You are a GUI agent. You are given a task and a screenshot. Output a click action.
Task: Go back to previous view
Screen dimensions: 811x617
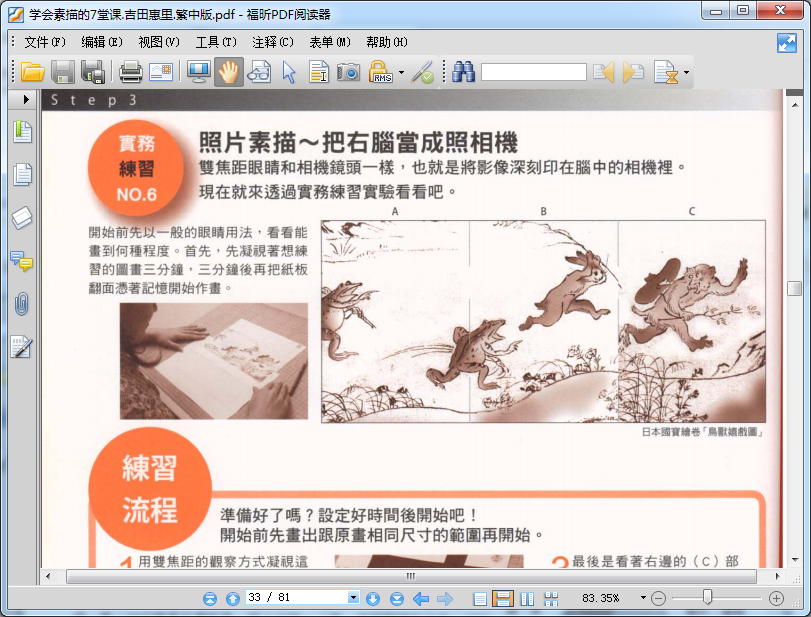[422, 599]
